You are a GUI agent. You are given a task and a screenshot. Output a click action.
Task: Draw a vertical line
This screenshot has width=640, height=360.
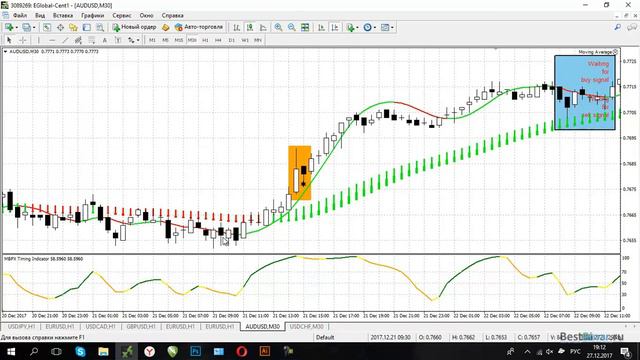point(39,40)
